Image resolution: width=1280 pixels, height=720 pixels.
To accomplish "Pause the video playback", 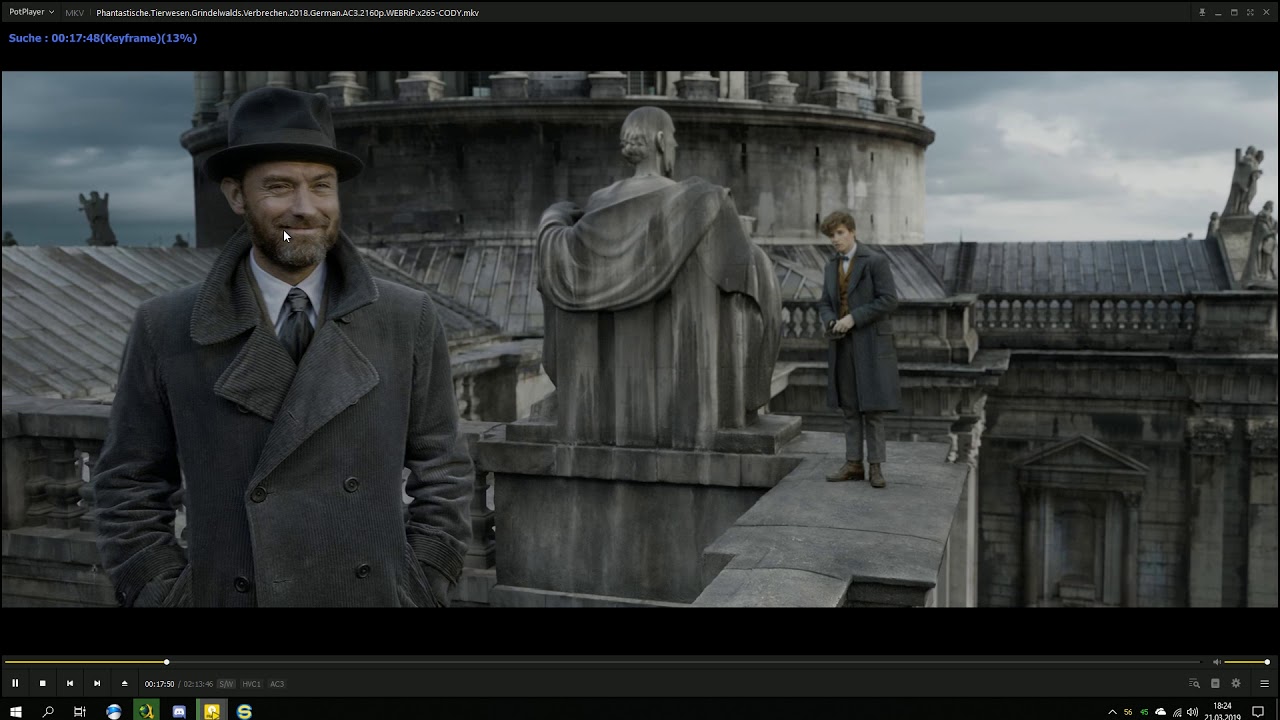I will point(15,683).
